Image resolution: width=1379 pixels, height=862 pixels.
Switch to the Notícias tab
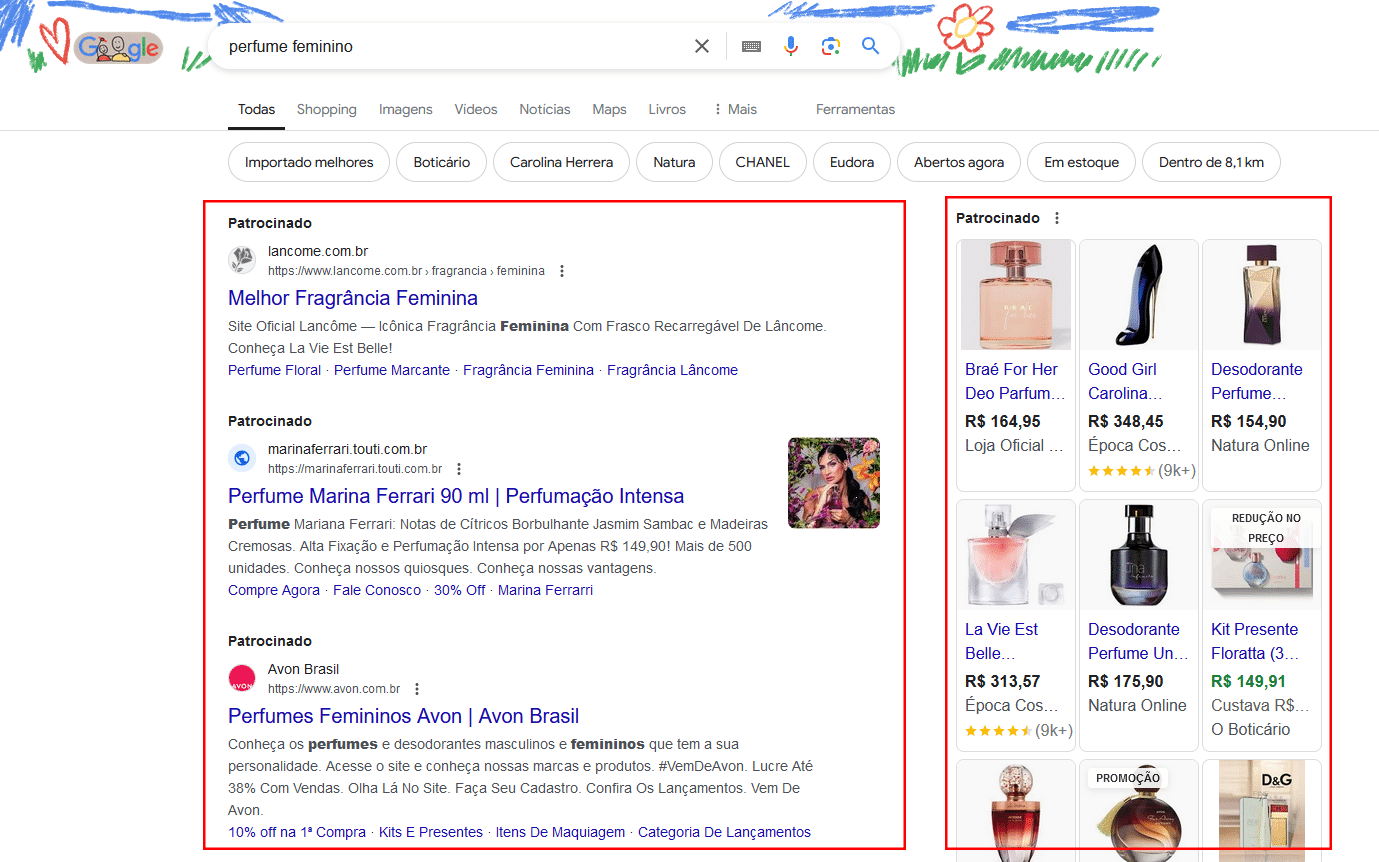point(545,109)
